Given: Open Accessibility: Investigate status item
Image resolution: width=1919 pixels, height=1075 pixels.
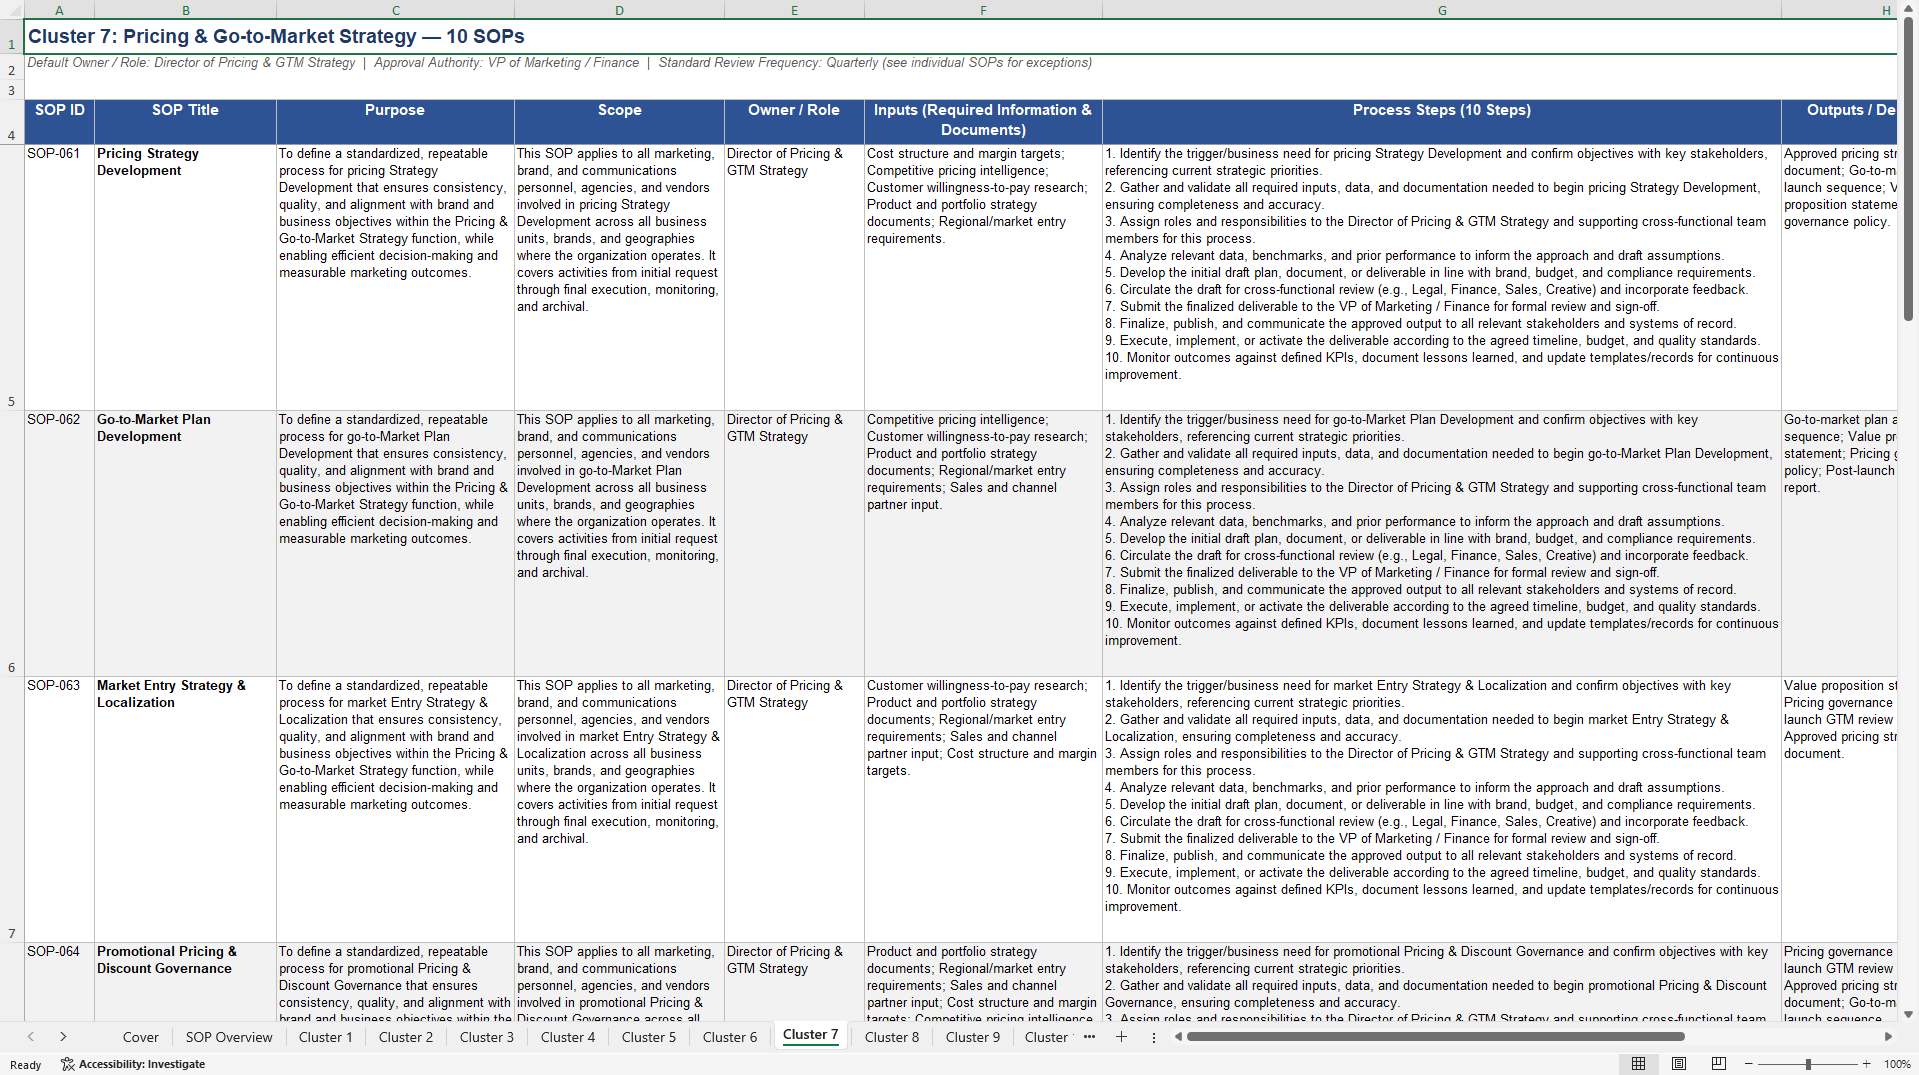Looking at the screenshot, I should (x=133, y=1064).
